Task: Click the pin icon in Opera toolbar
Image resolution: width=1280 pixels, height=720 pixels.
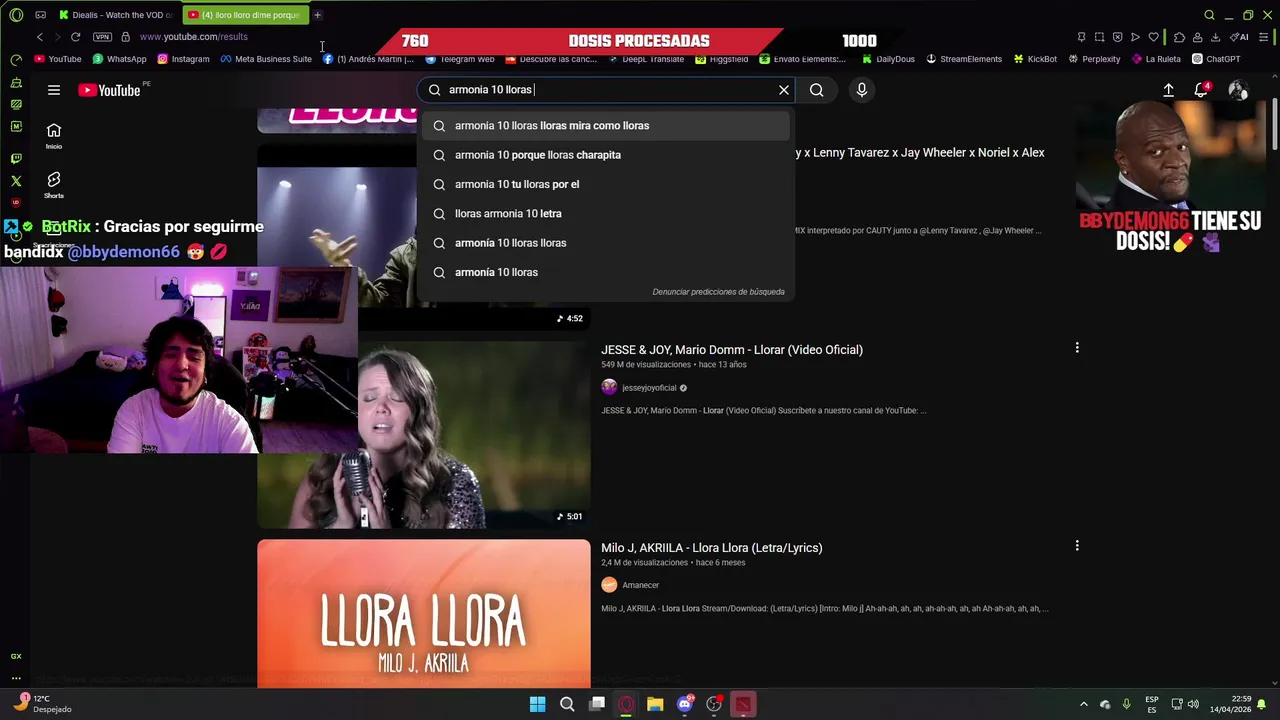Action: point(1081,37)
